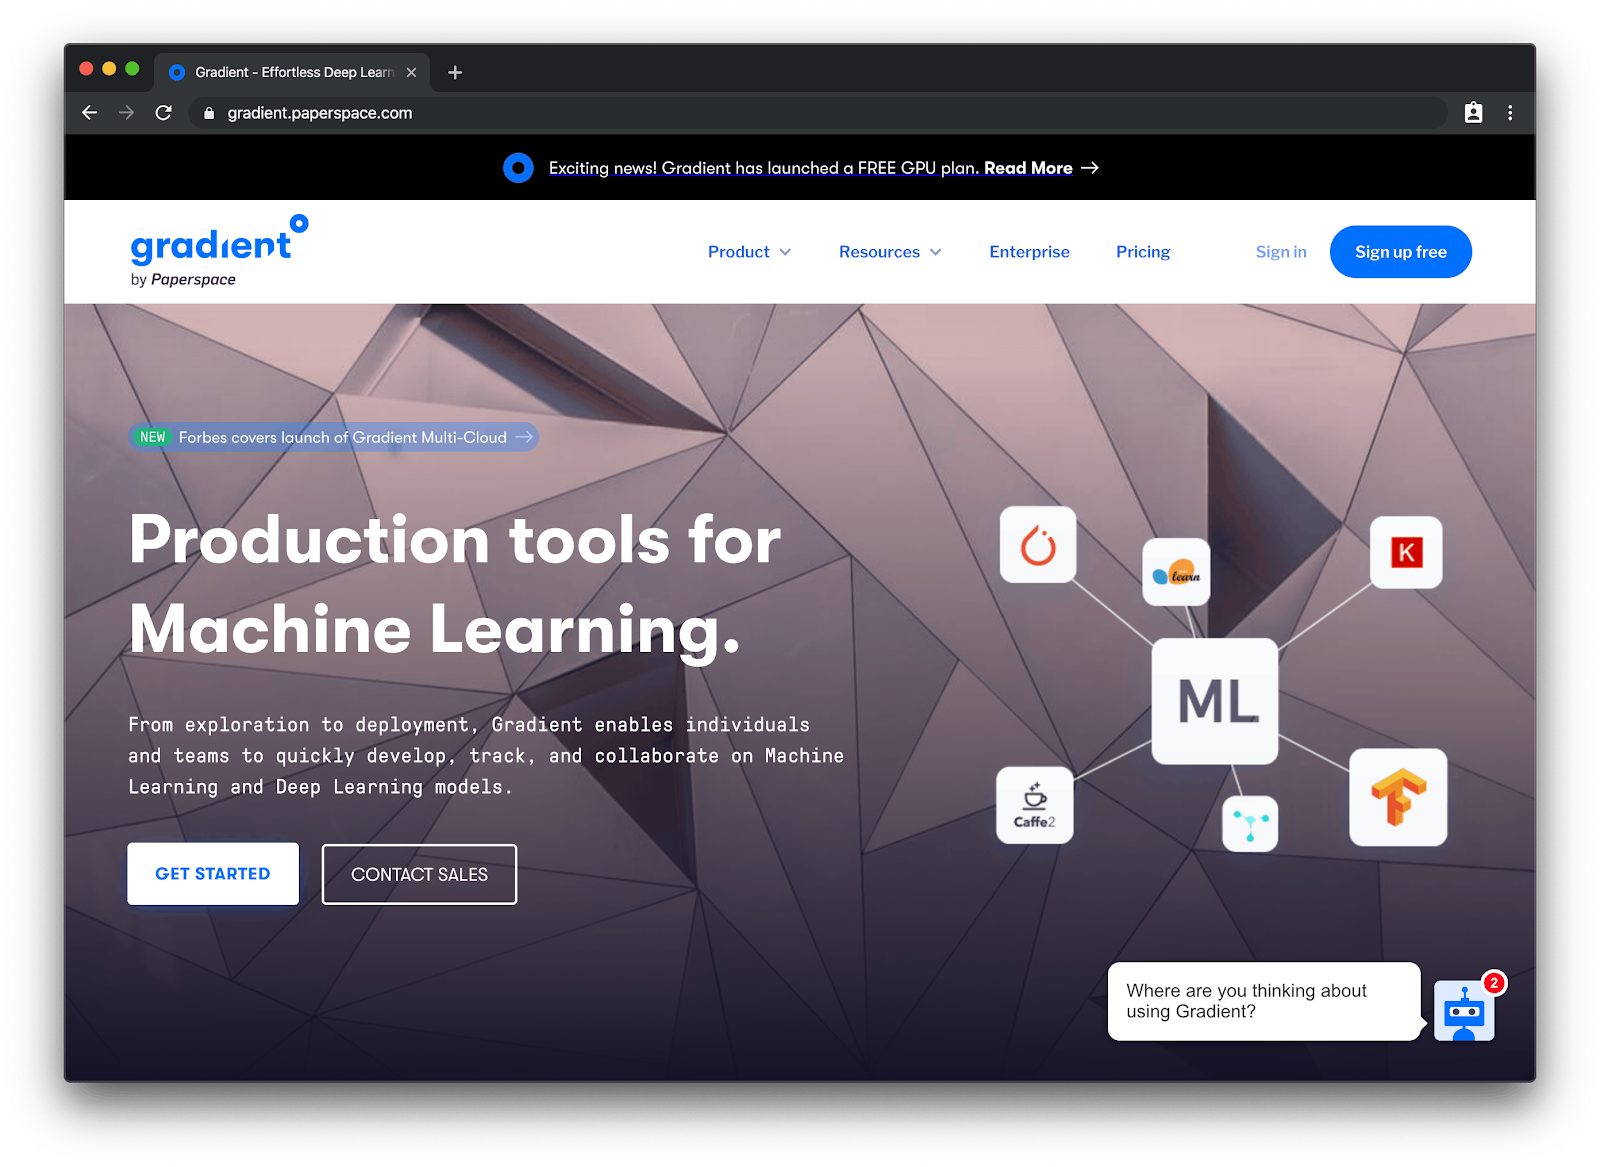Open the chatbot robot icon
Image resolution: width=1600 pixels, height=1167 pixels.
(1464, 1011)
